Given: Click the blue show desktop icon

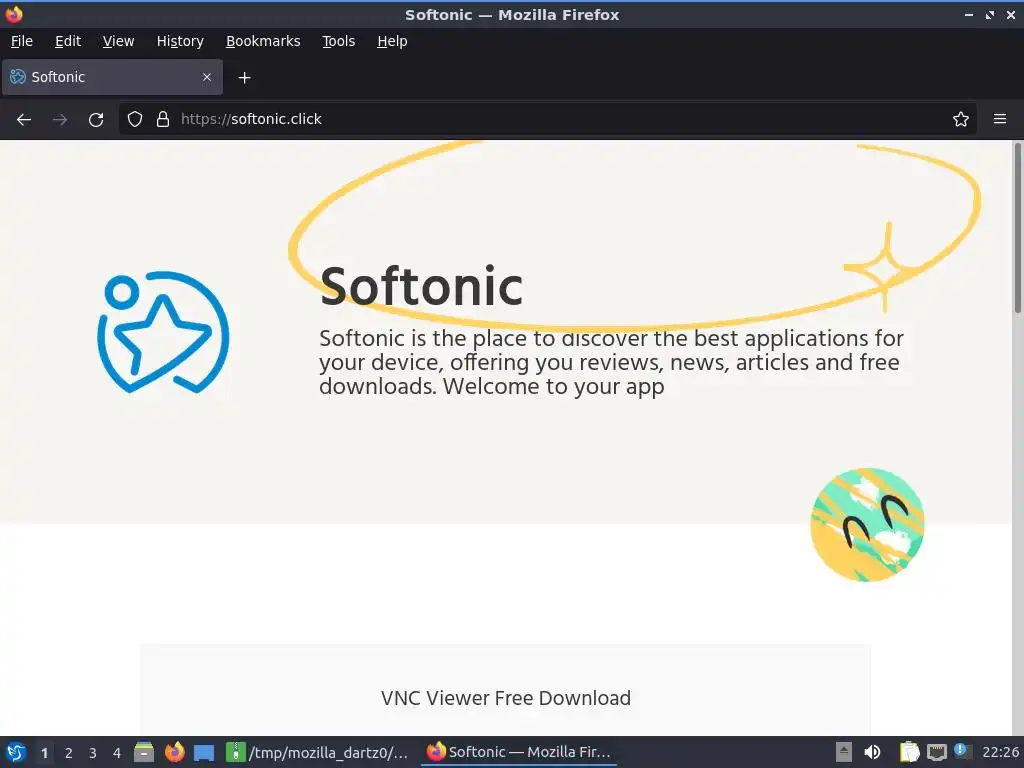Looking at the screenshot, I should click(x=204, y=753).
